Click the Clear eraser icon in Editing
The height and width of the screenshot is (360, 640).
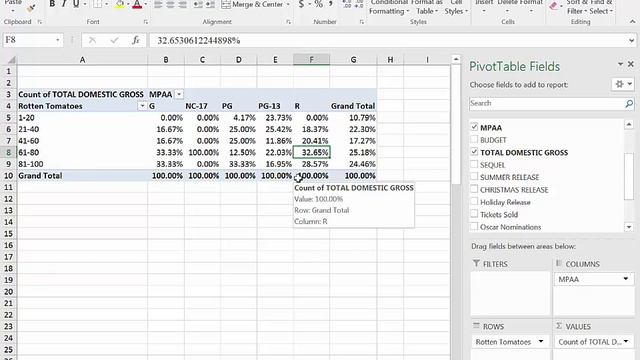pyautogui.click(x=554, y=6)
